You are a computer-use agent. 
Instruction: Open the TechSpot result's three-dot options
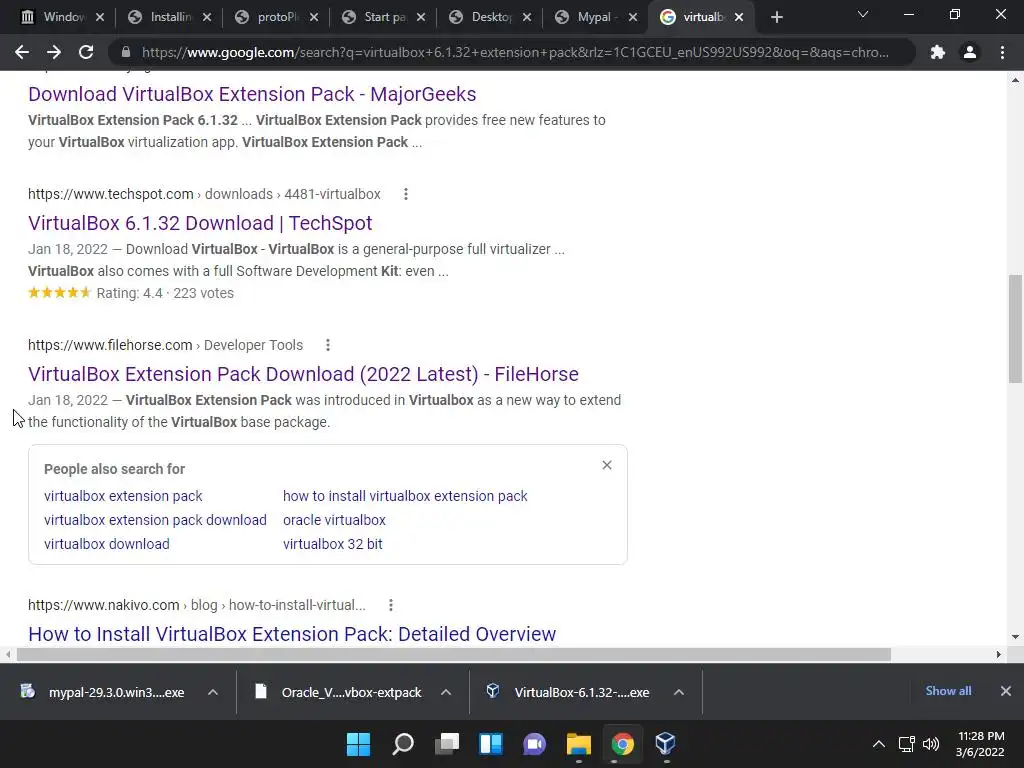tap(406, 194)
